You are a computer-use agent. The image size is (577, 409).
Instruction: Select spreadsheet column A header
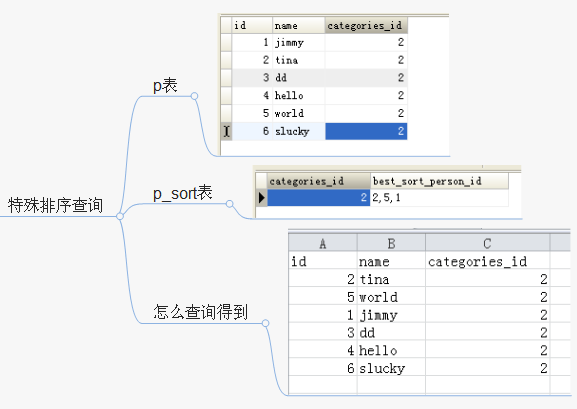point(323,243)
